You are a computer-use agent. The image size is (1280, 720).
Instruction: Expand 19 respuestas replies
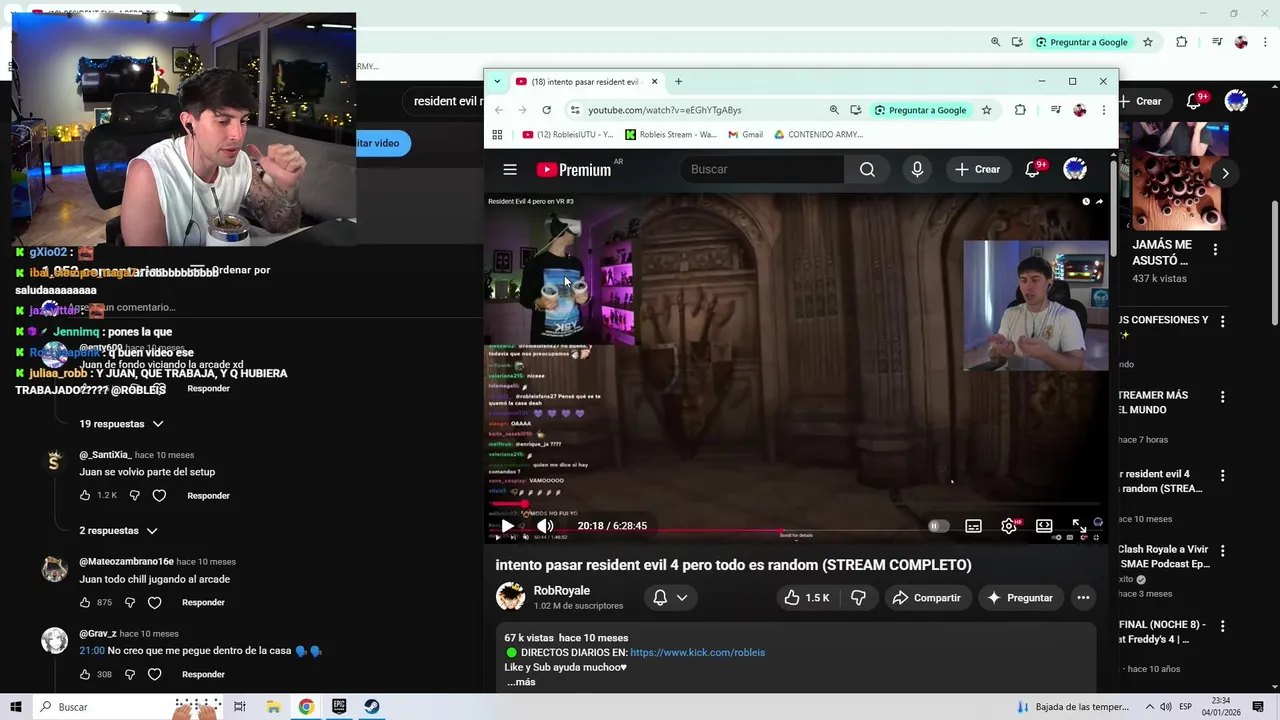click(122, 424)
